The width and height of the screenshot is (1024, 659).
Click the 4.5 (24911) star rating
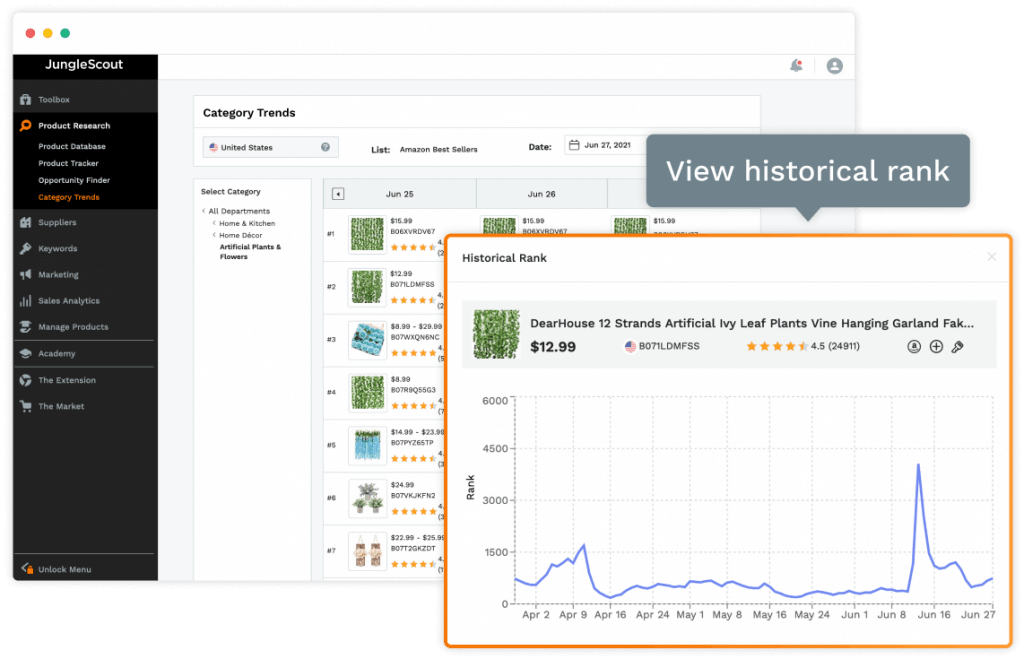tap(803, 346)
